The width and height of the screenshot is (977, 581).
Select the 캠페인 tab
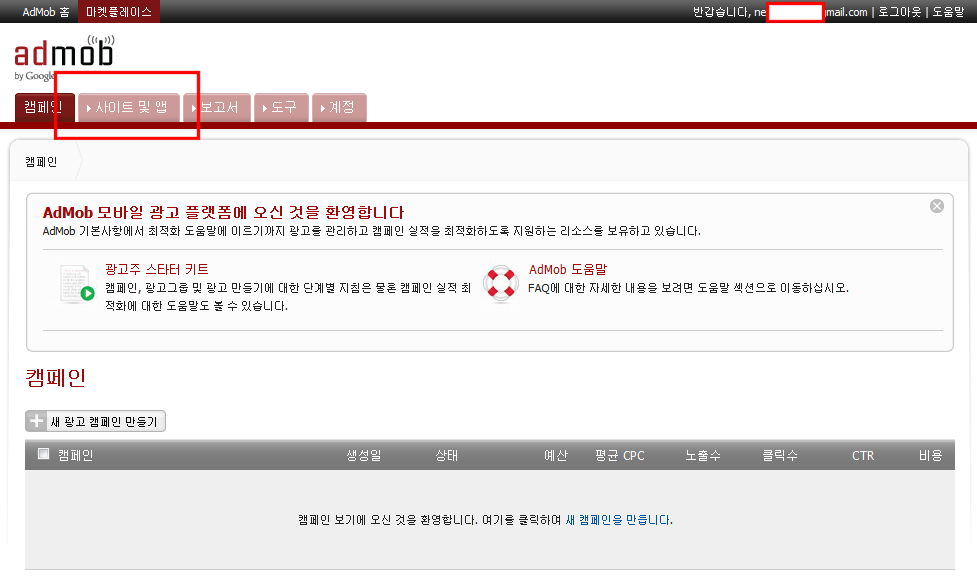tap(44, 107)
